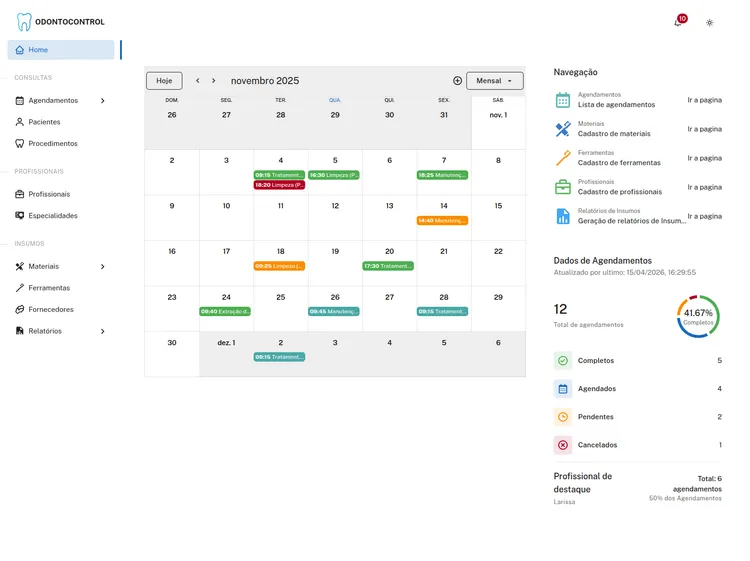750x561 pixels.
Task: Open the notifications bell with badge 10
Action: click(680, 21)
